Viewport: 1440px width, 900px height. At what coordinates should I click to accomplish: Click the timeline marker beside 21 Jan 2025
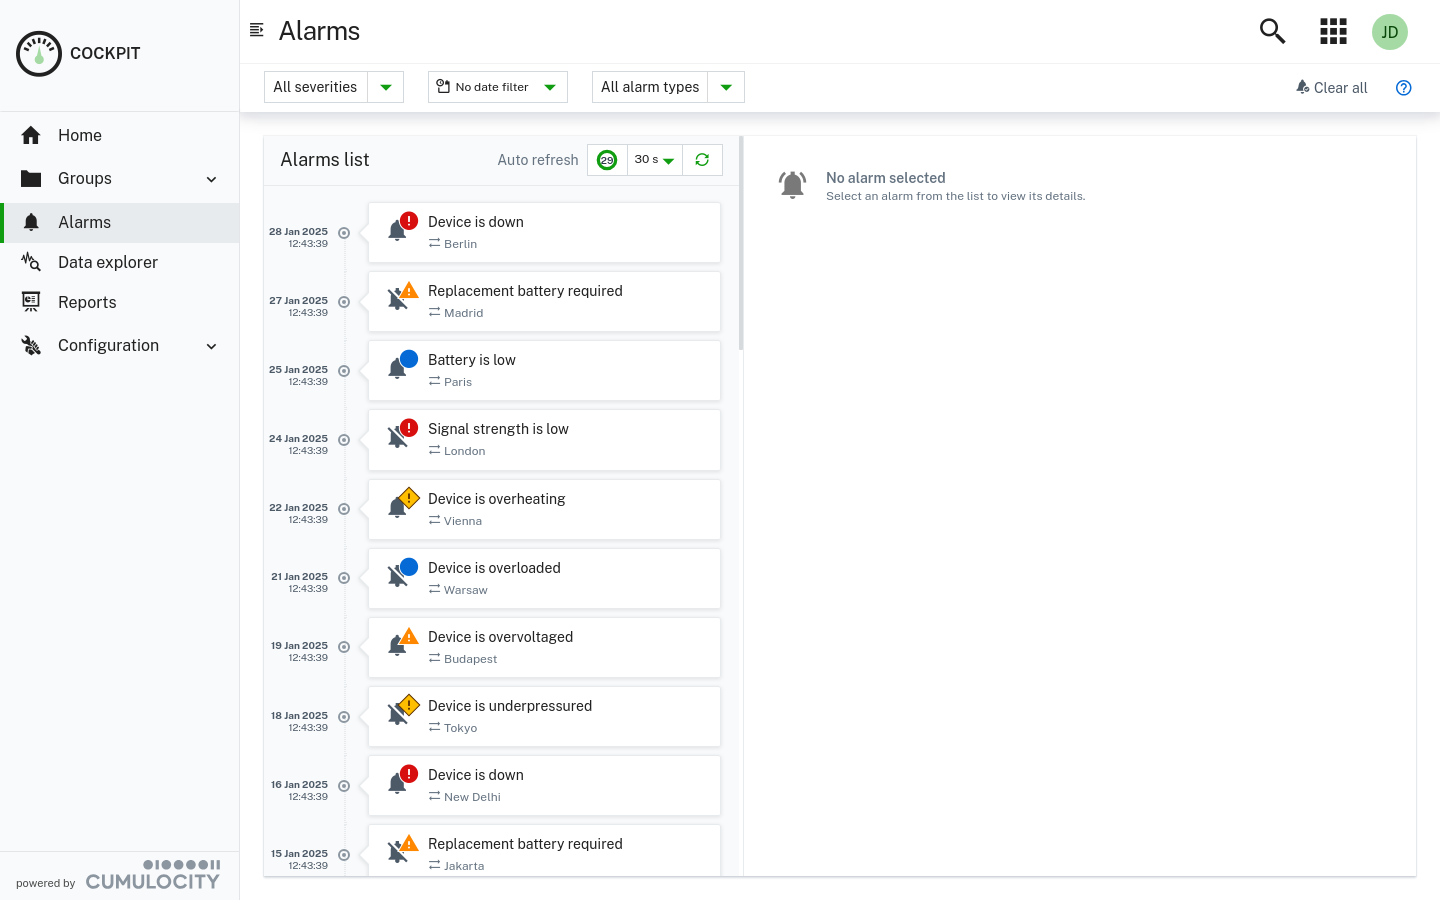[x=343, y=577]
